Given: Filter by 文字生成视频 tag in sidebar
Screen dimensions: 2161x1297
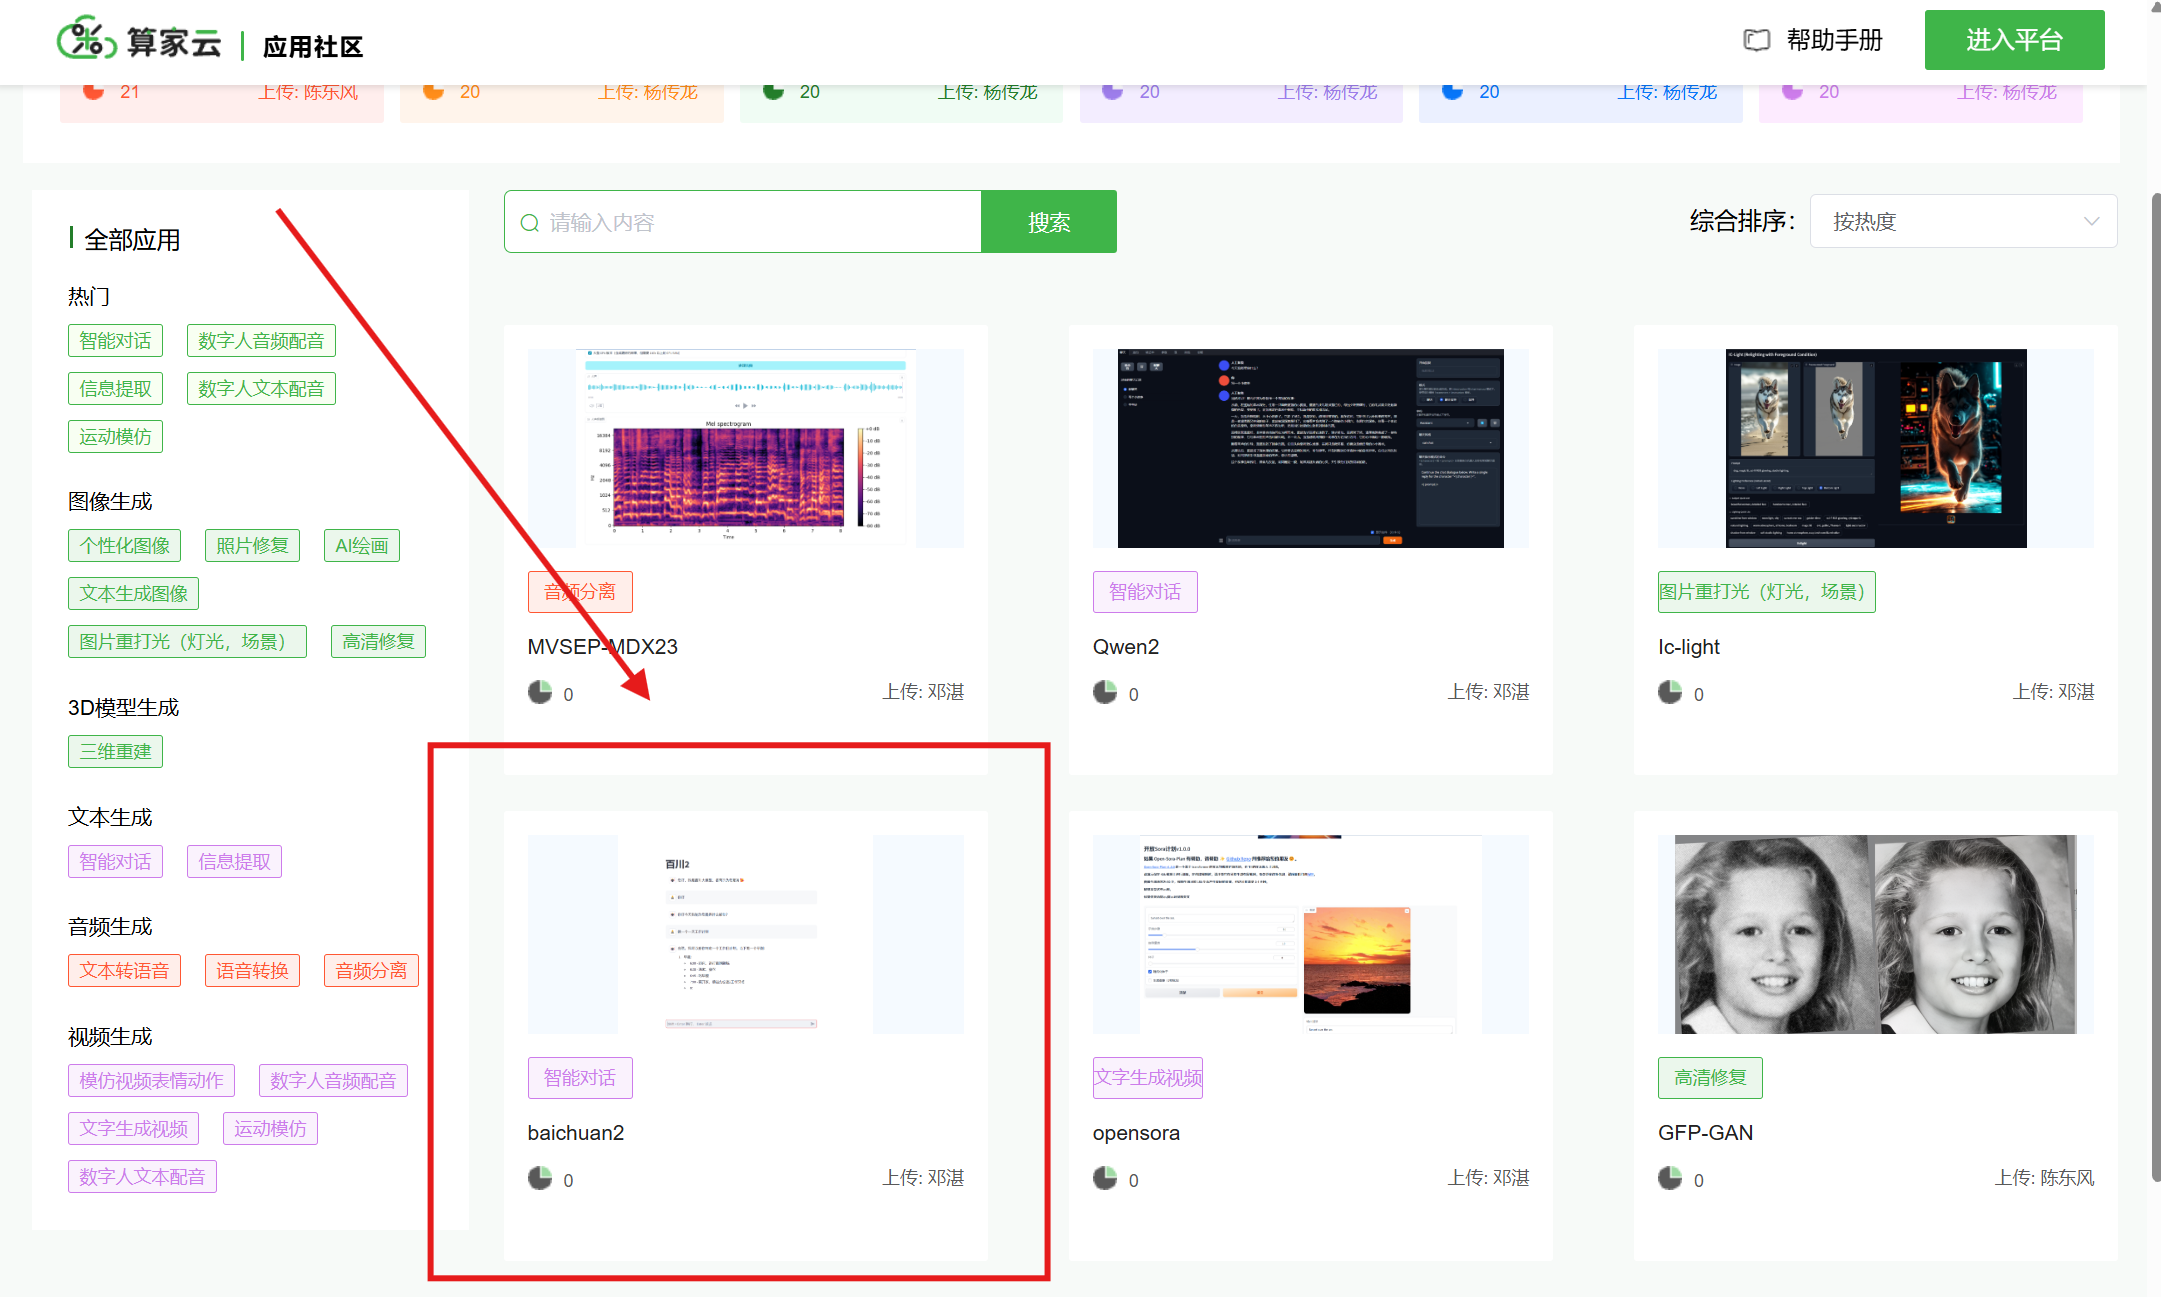Looking at the screenshot, I should pyautogui.click(x=134, y=1129).
